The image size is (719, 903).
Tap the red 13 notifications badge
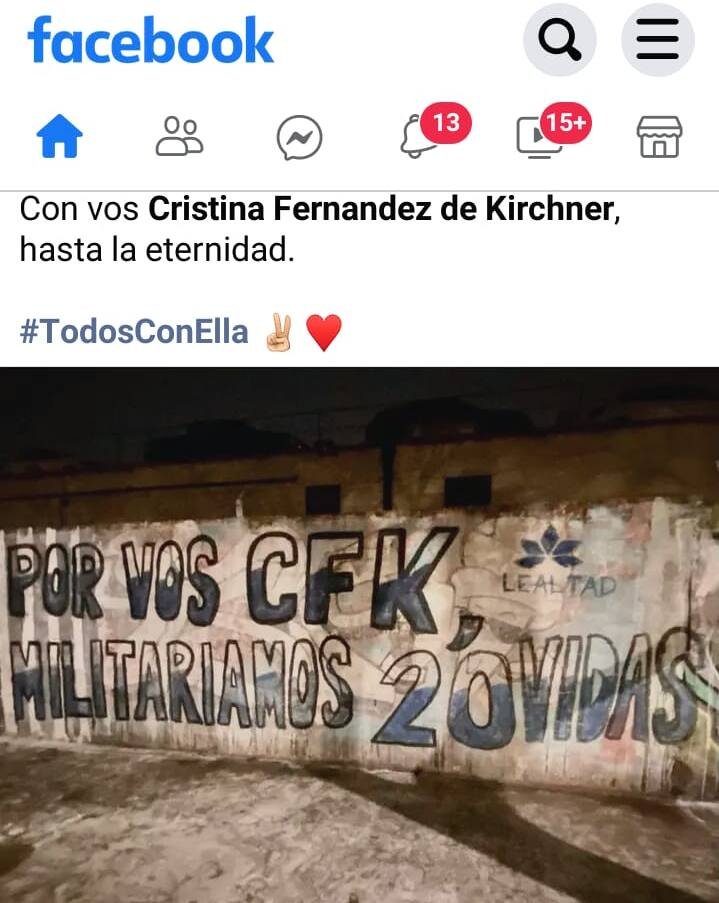446,123
